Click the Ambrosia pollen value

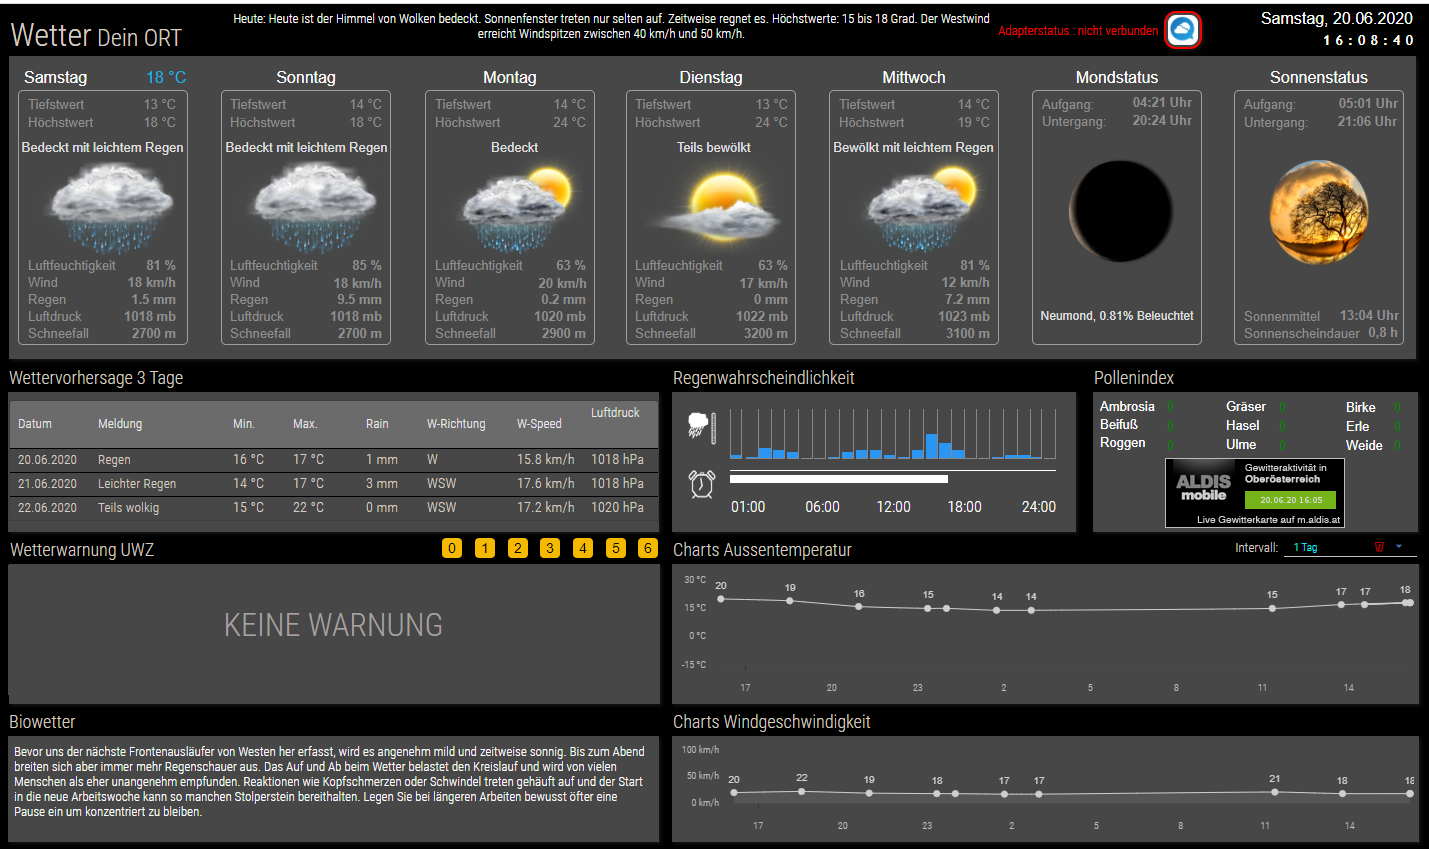1170,407
